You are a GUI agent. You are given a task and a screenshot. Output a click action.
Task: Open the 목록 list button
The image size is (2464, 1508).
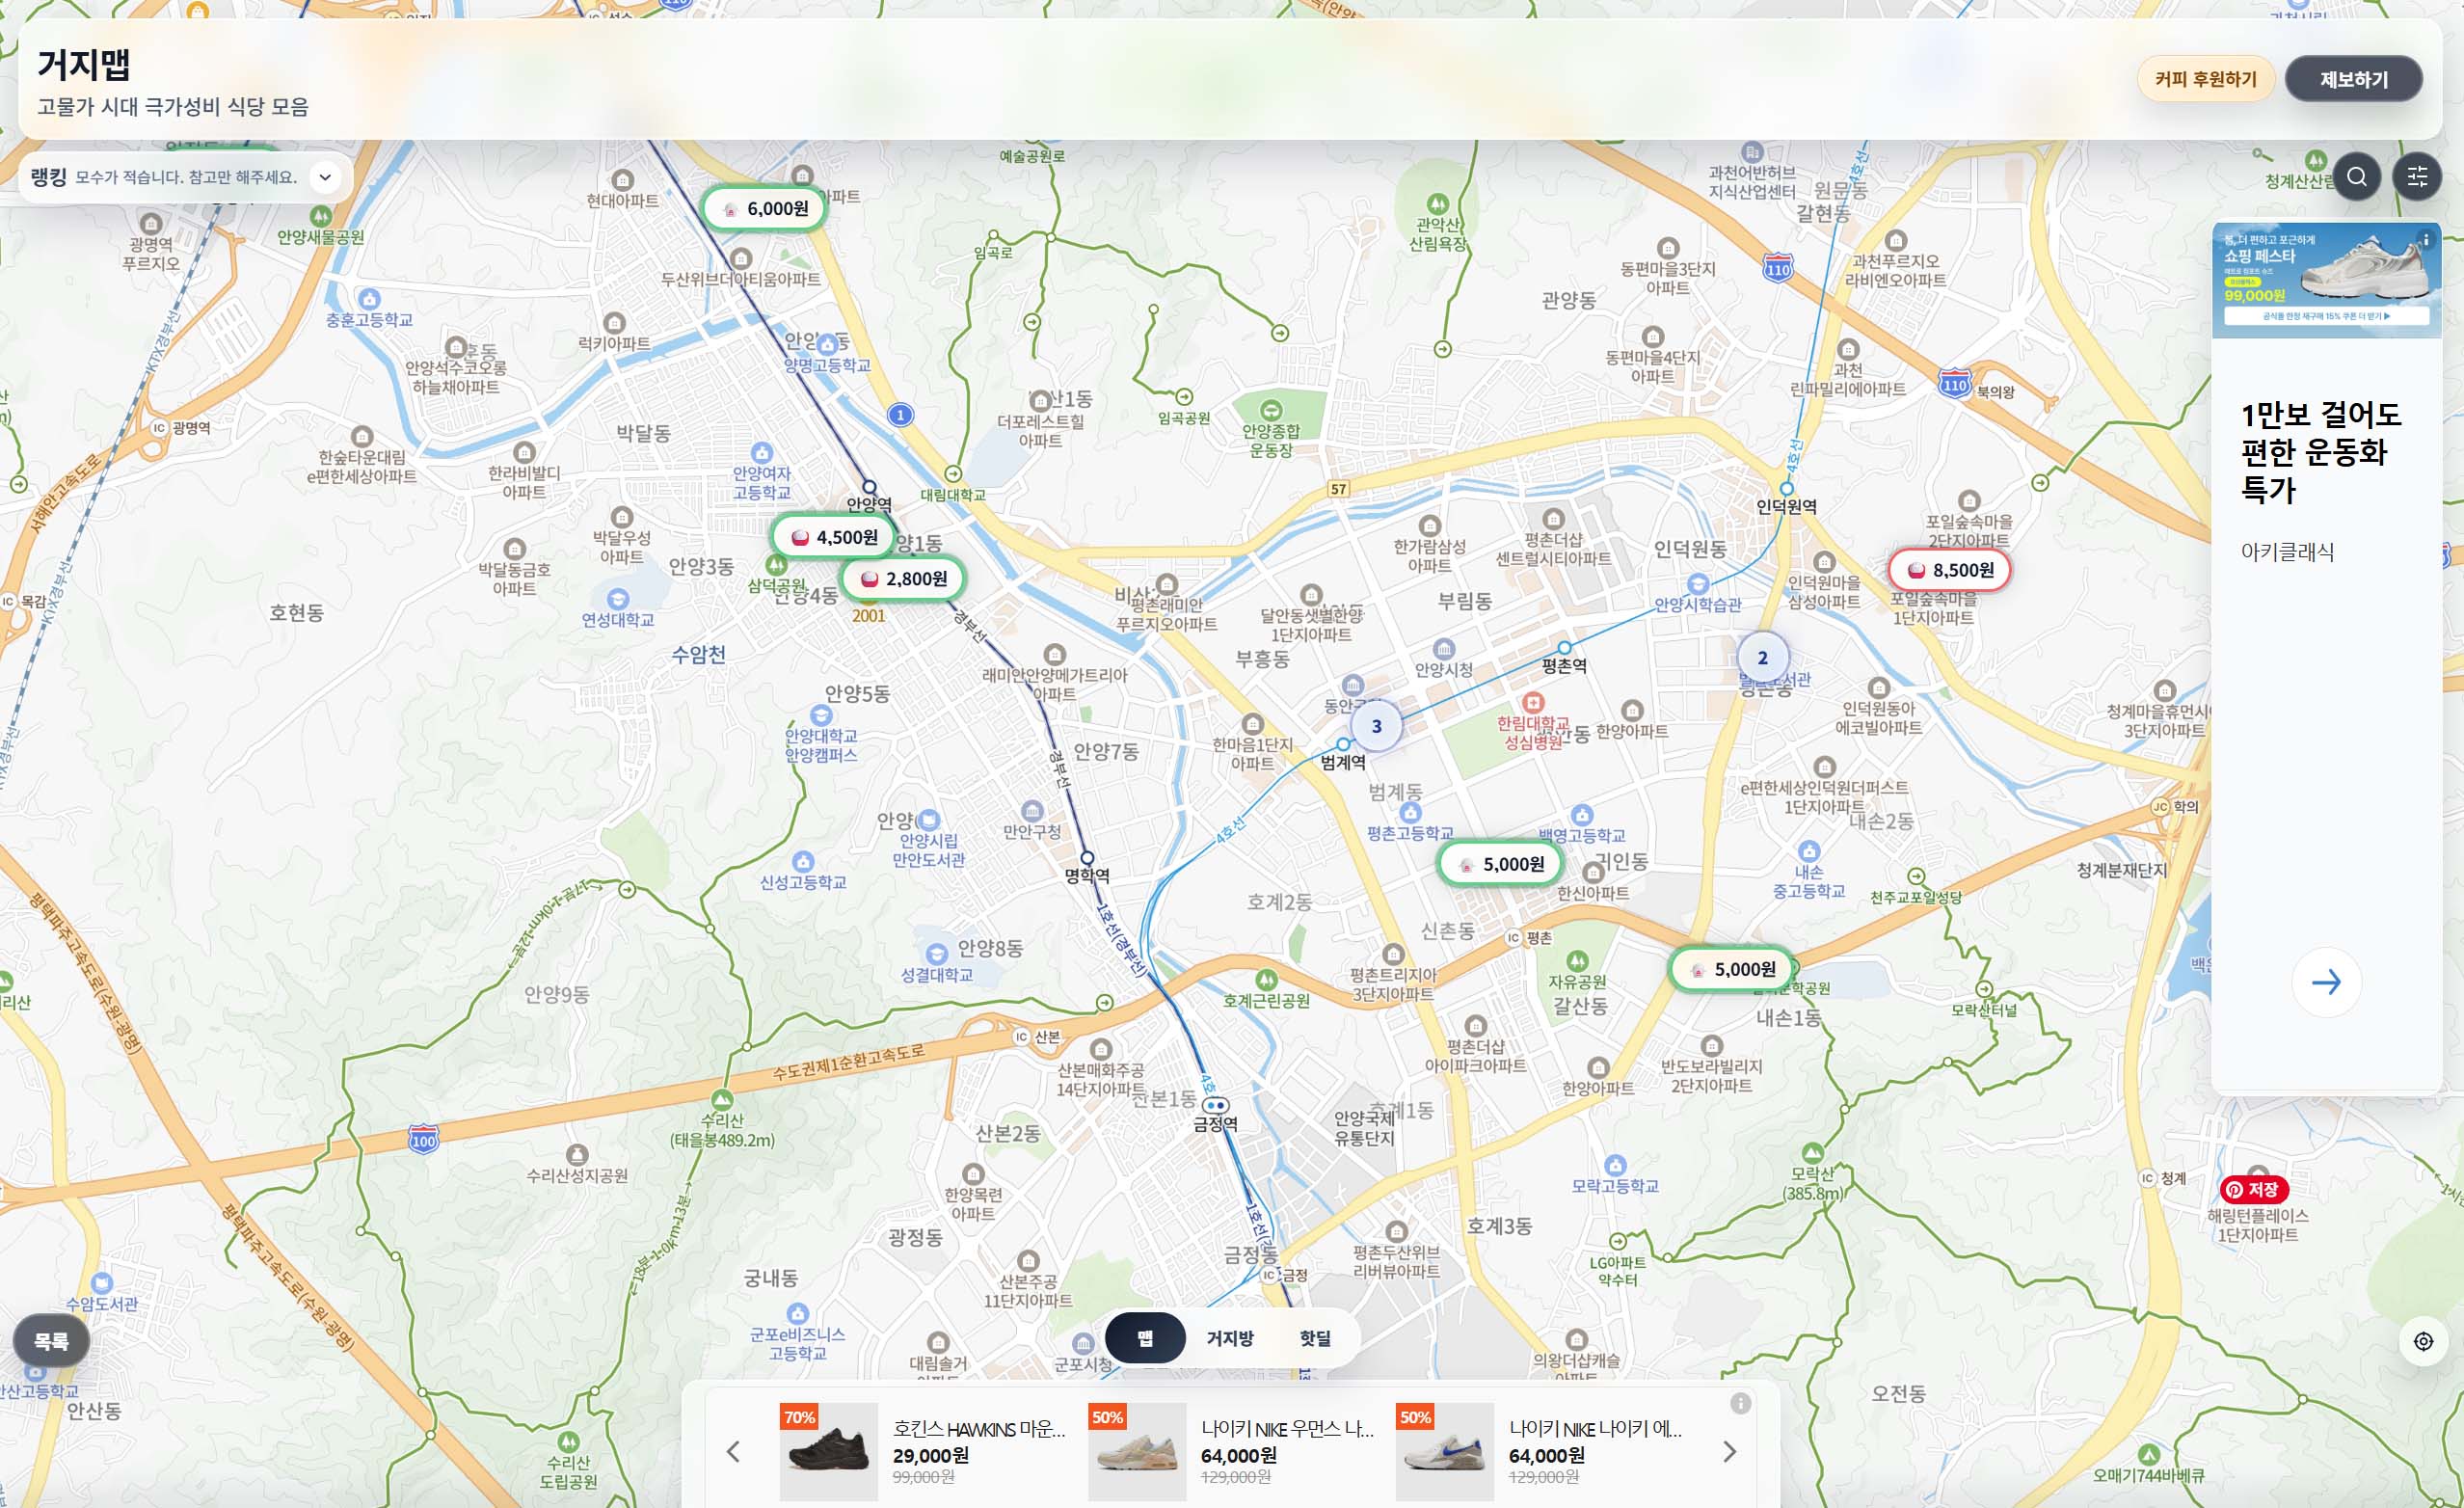pyautogui.click(x=51, y=1341)
